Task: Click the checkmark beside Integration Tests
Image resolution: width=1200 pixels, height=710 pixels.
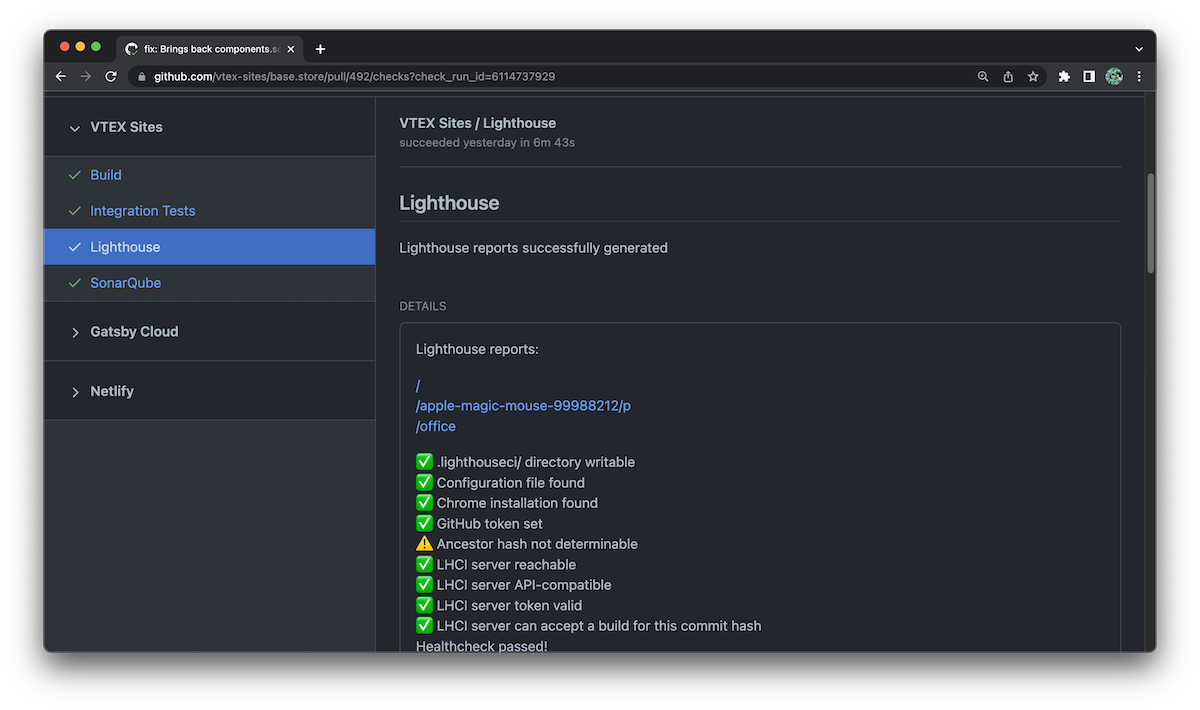Action: pos(75,211)
